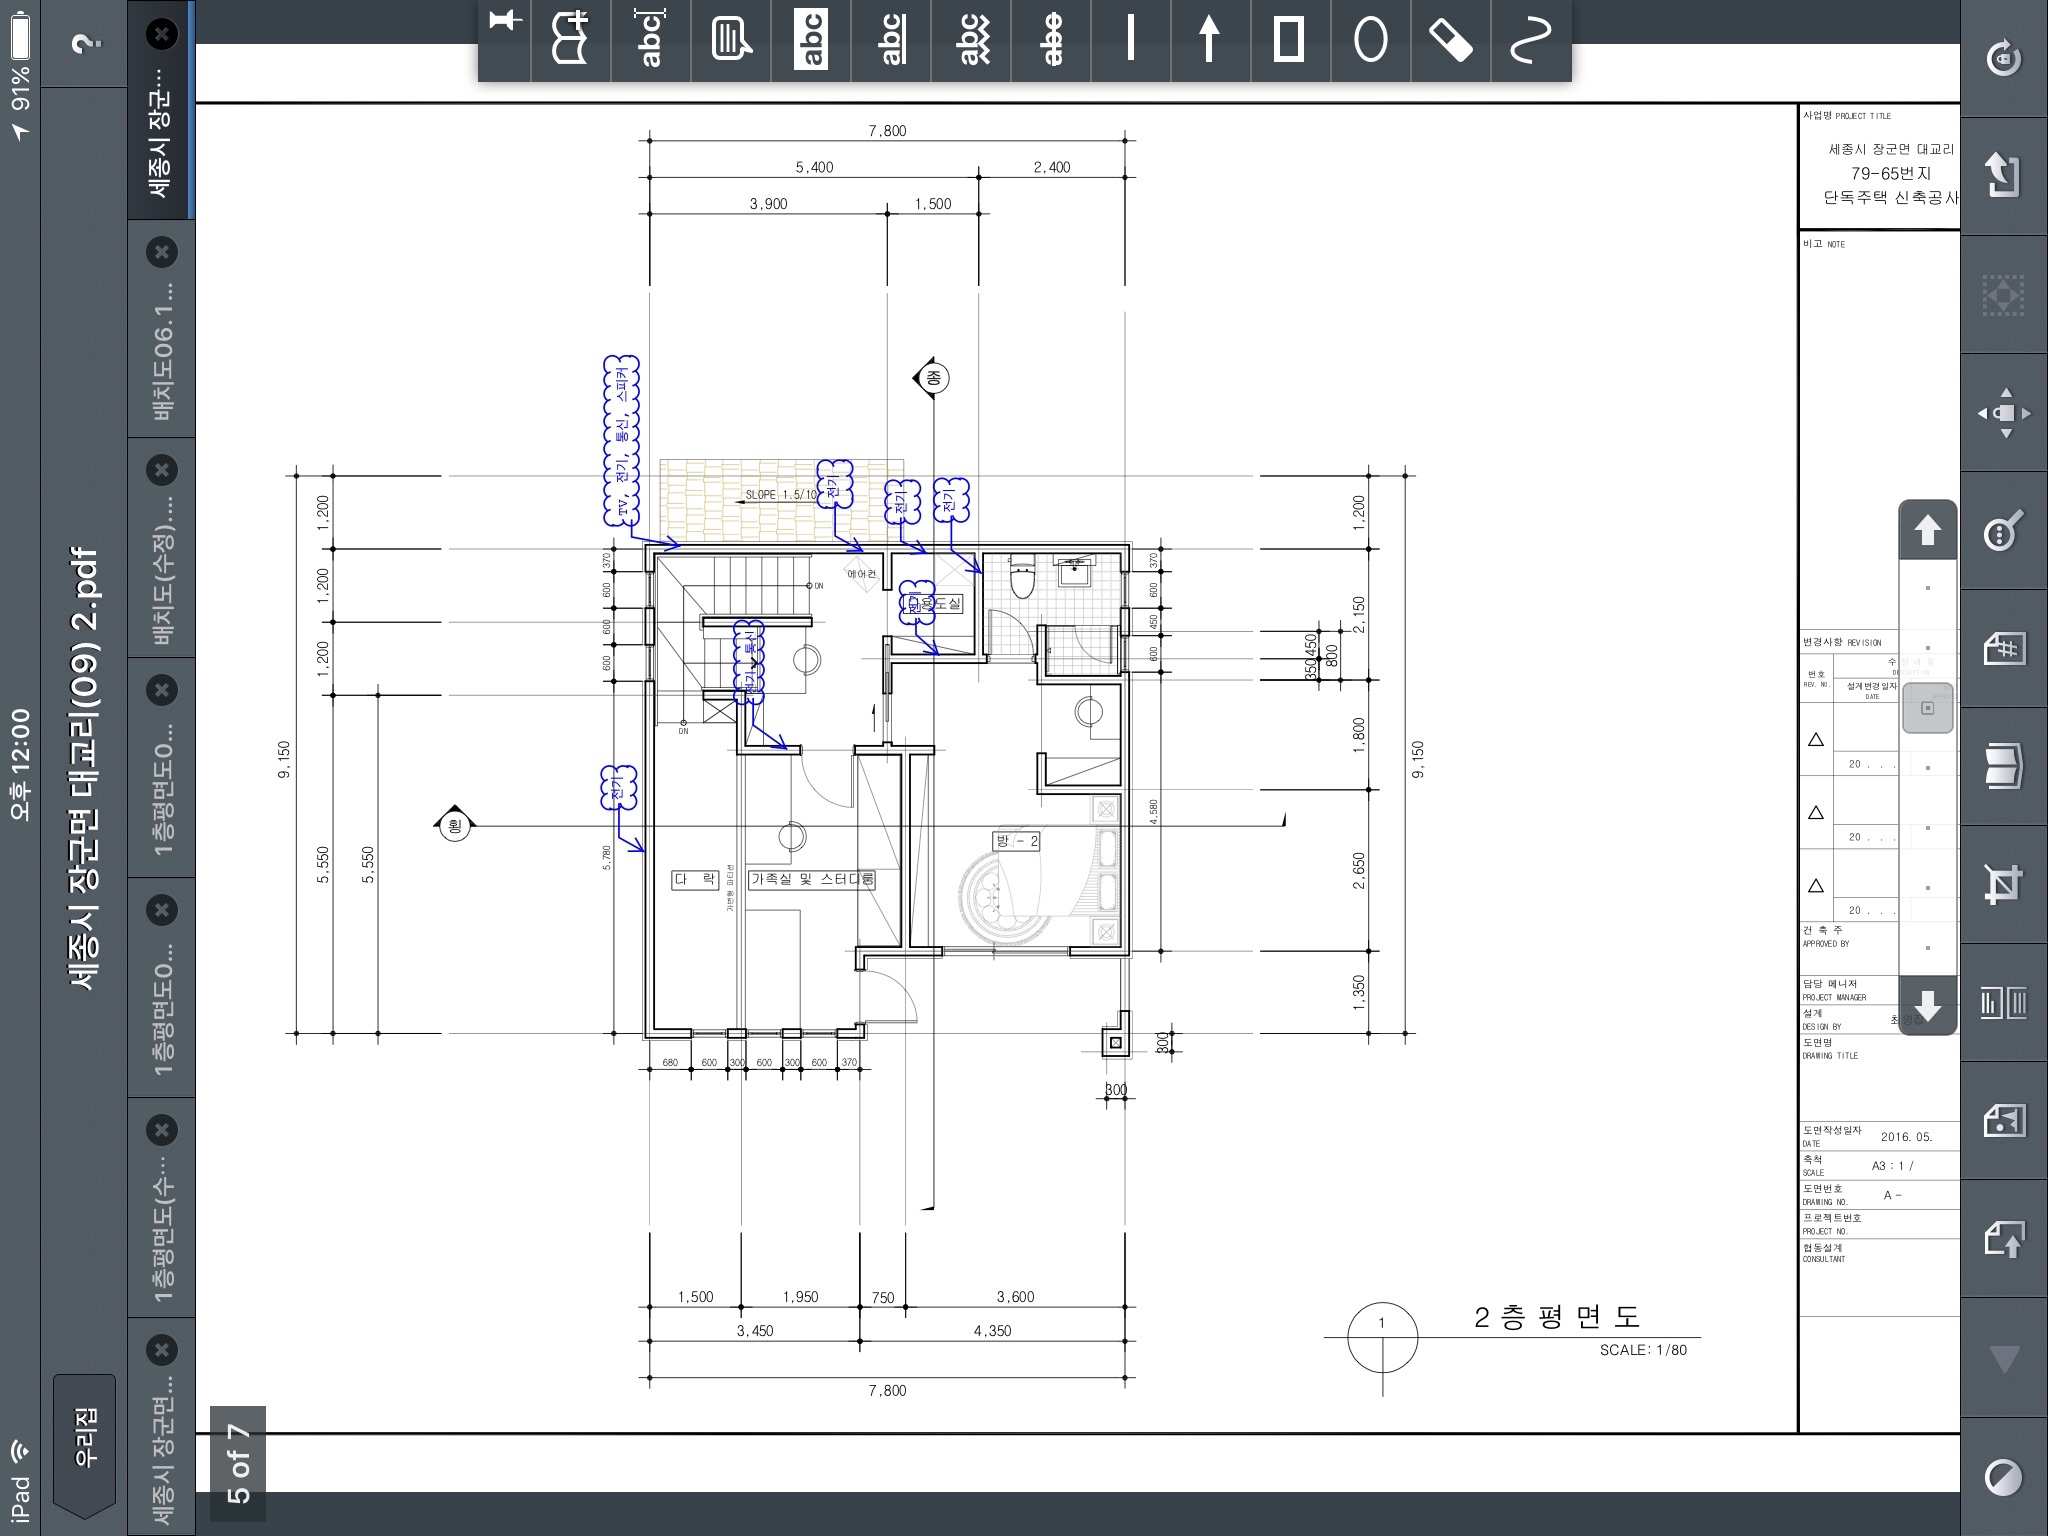
Task: Select the rectangle shape tool
Action: pyautogui.click(x=1291, y=41)
